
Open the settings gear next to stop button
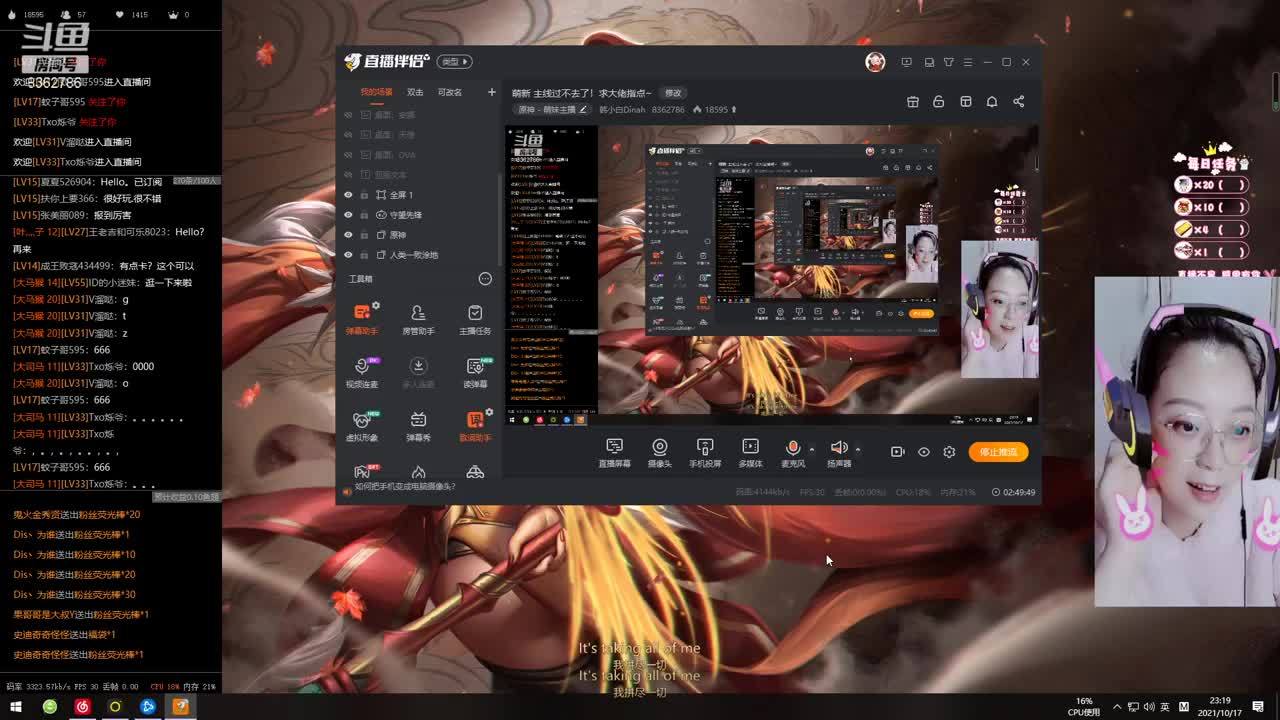[x=949, y=452]
